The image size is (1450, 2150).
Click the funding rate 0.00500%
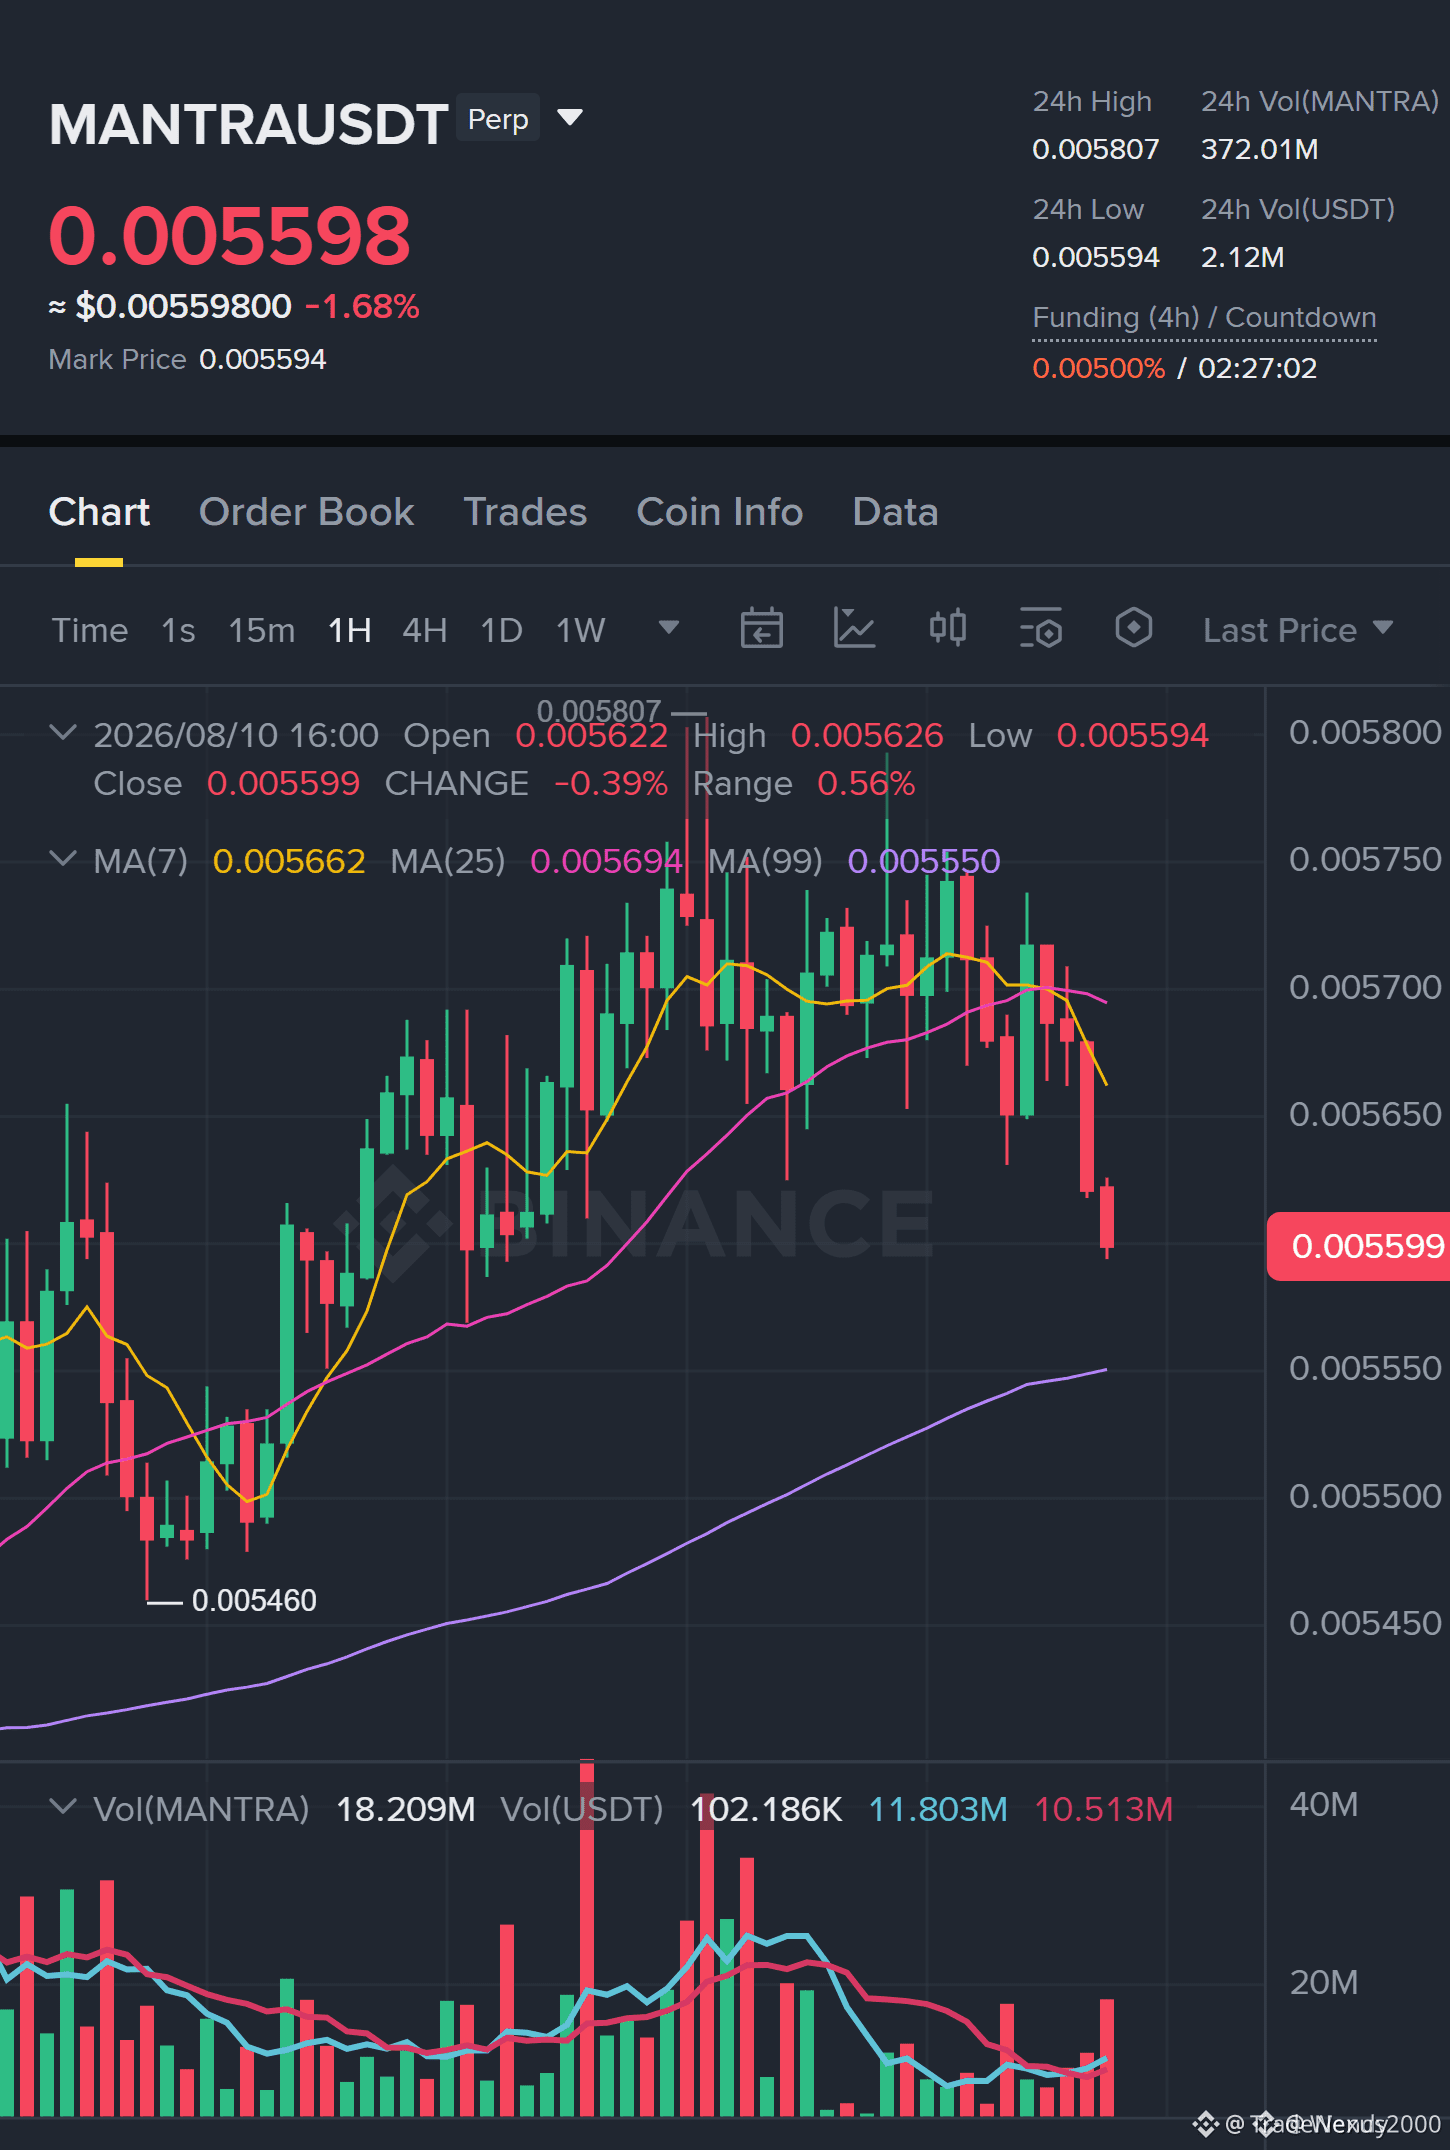click(x=1099, y=368)
